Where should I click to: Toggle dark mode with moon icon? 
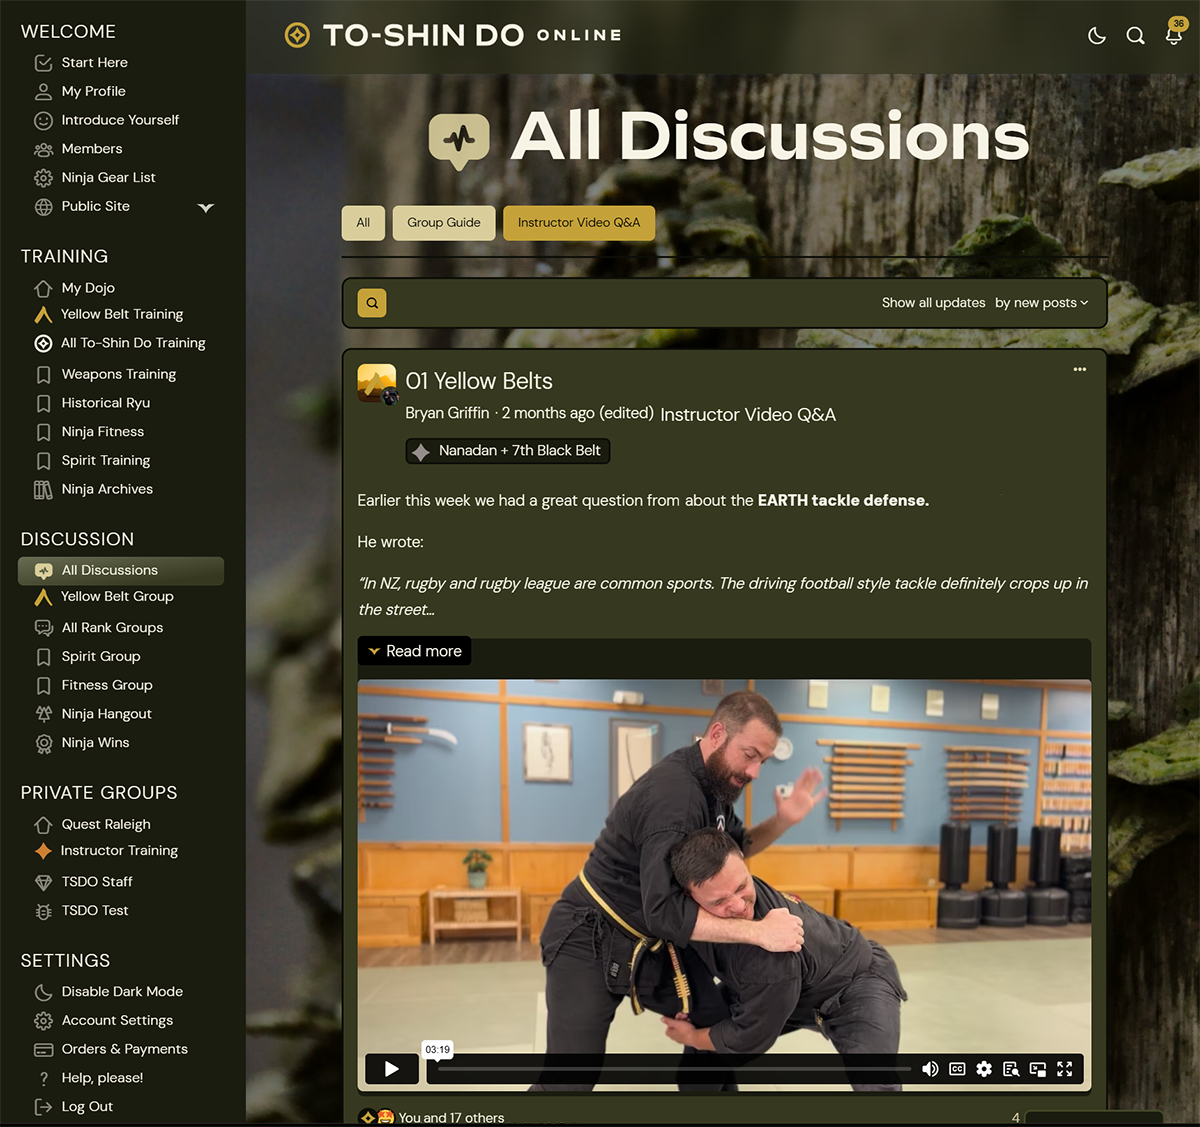pyautogui.click(x=1097, y=35)
